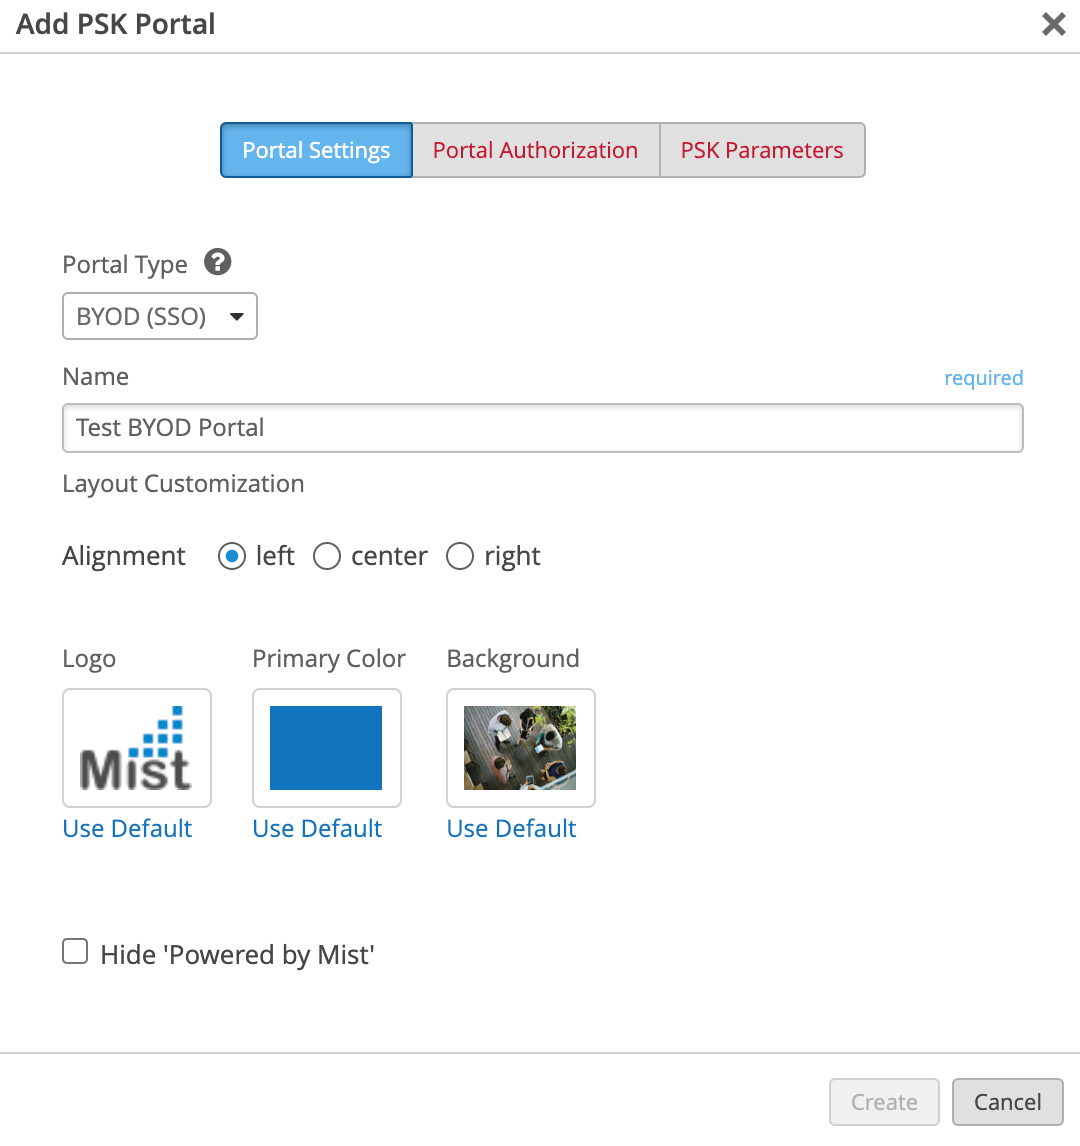
Task: Choose center alignment
Action: (x=327, y=556)
